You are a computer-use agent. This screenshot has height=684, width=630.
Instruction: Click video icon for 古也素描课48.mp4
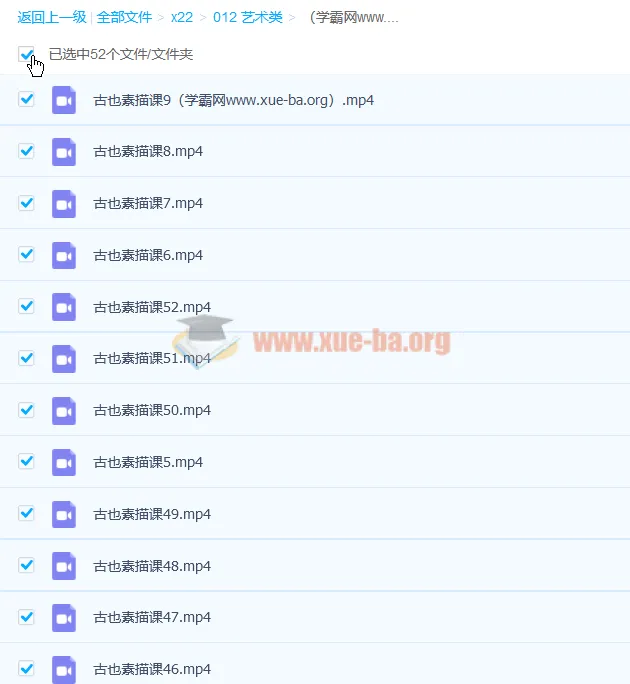64,566
